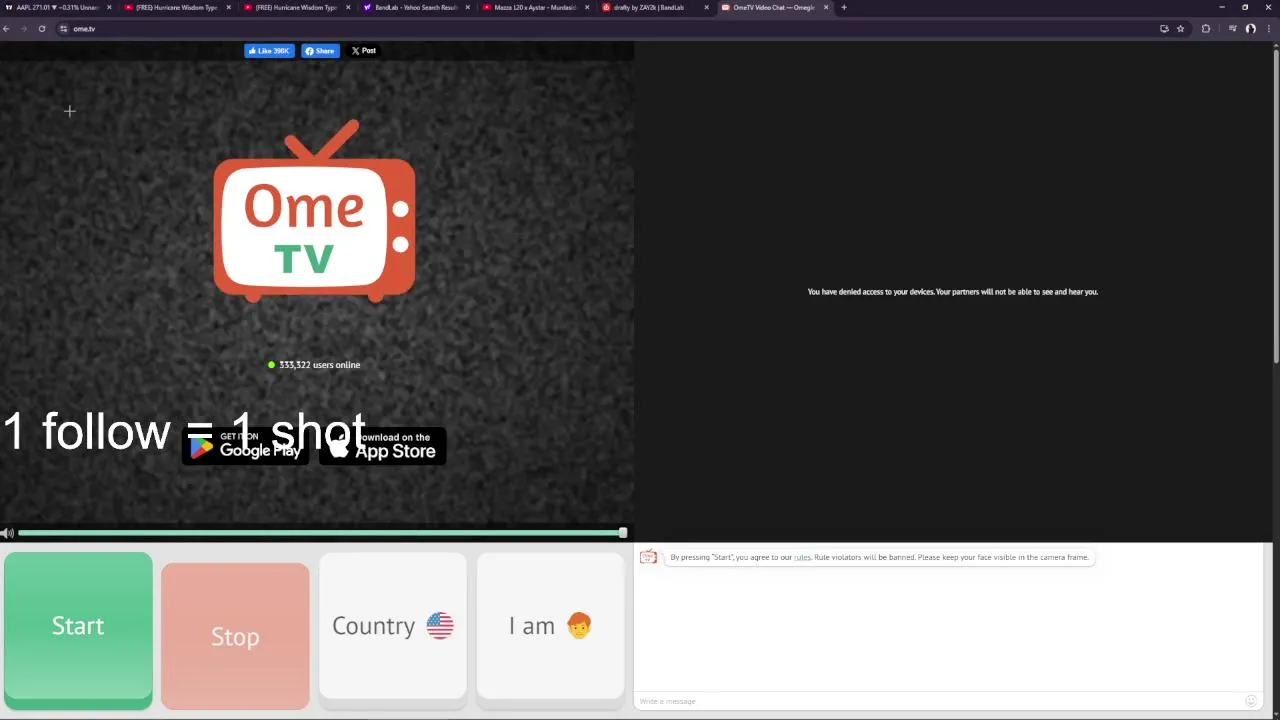
Task: Click the American flag icon
Action: click(x=440, y=626)
